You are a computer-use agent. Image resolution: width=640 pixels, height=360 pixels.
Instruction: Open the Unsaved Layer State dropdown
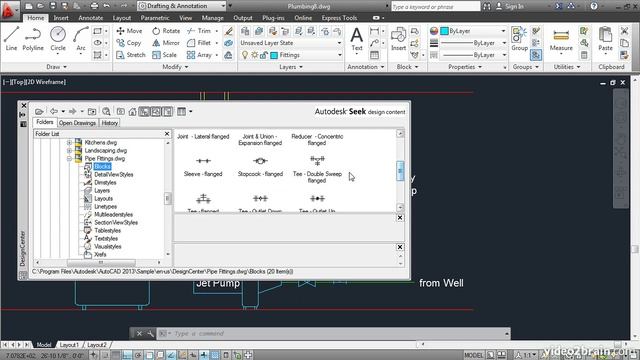coord(339,43)
